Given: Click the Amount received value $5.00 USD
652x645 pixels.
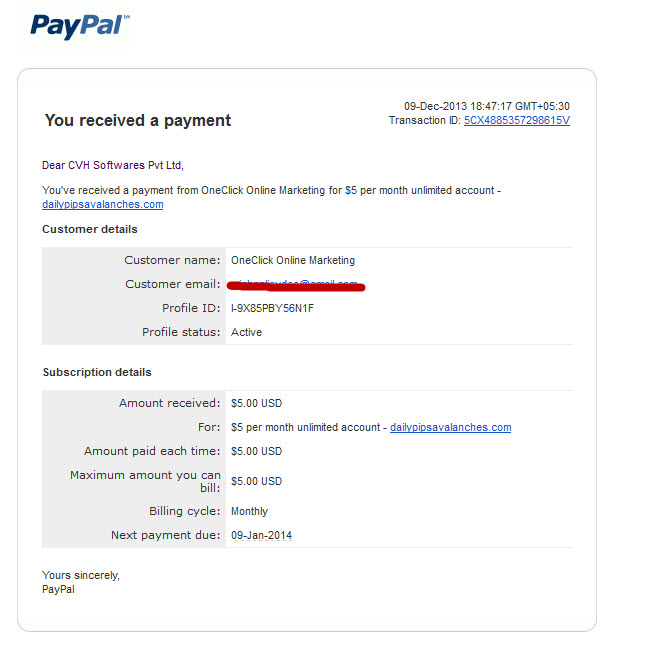Looking at the screenshot, I should tap(257, 403).
